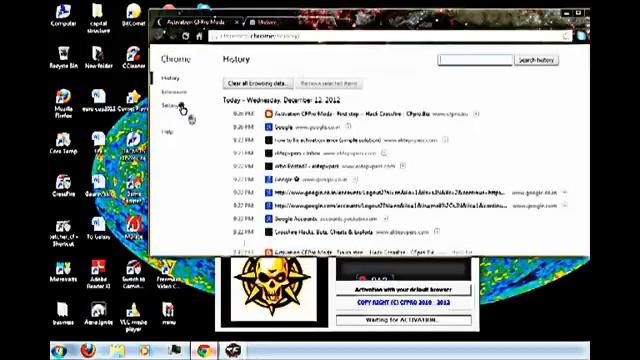Open the Recycle Bin icon
The width and height of the screenshot is (640, 360).
(63, 58)
